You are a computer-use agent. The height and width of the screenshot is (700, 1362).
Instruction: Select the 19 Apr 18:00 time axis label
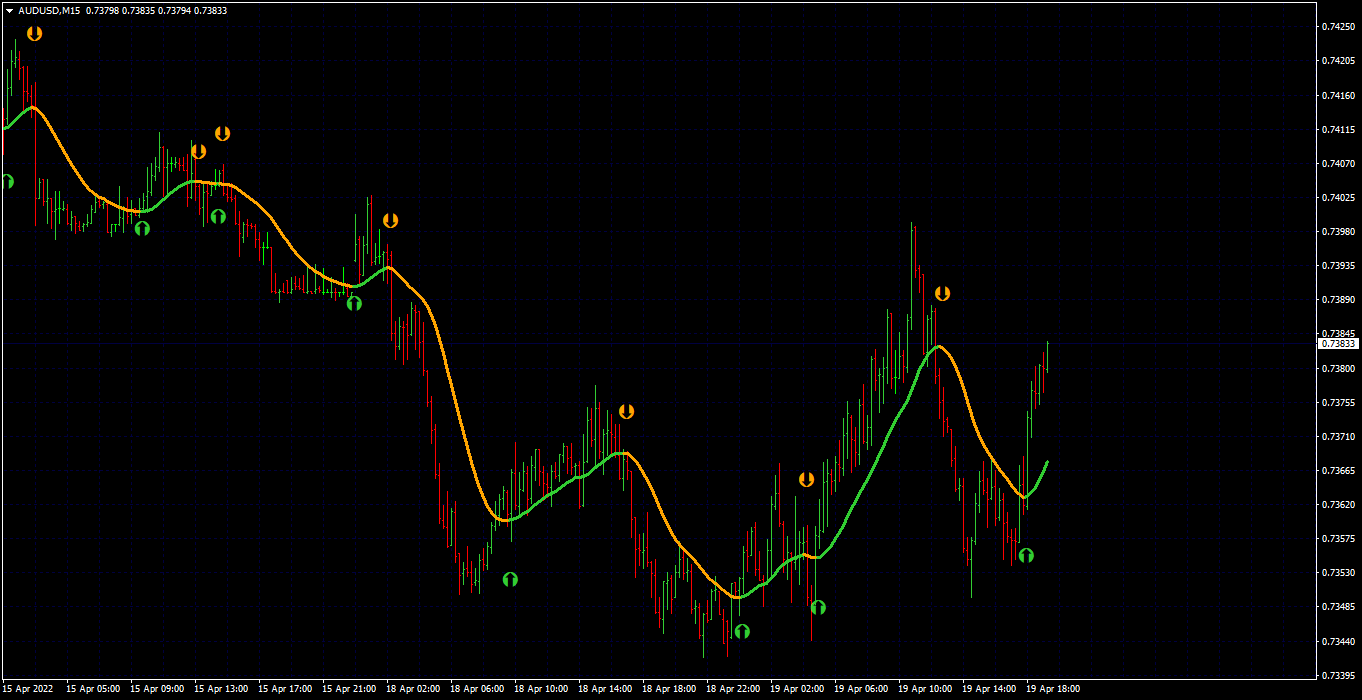(1053, 689)
